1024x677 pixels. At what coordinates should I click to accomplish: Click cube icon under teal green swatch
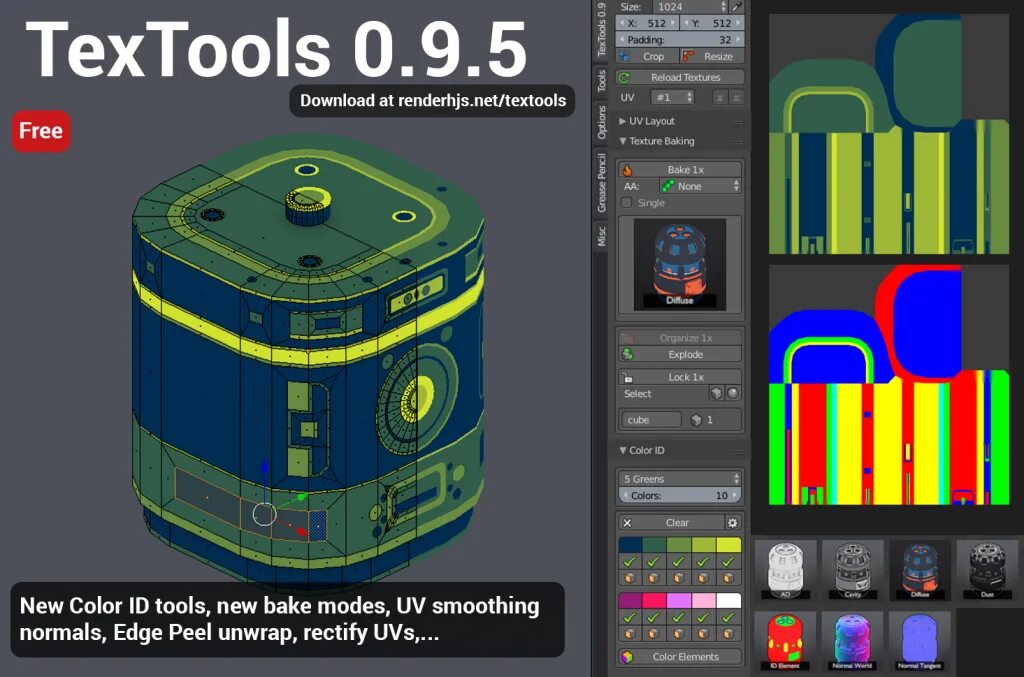click(x=654, y=578)
